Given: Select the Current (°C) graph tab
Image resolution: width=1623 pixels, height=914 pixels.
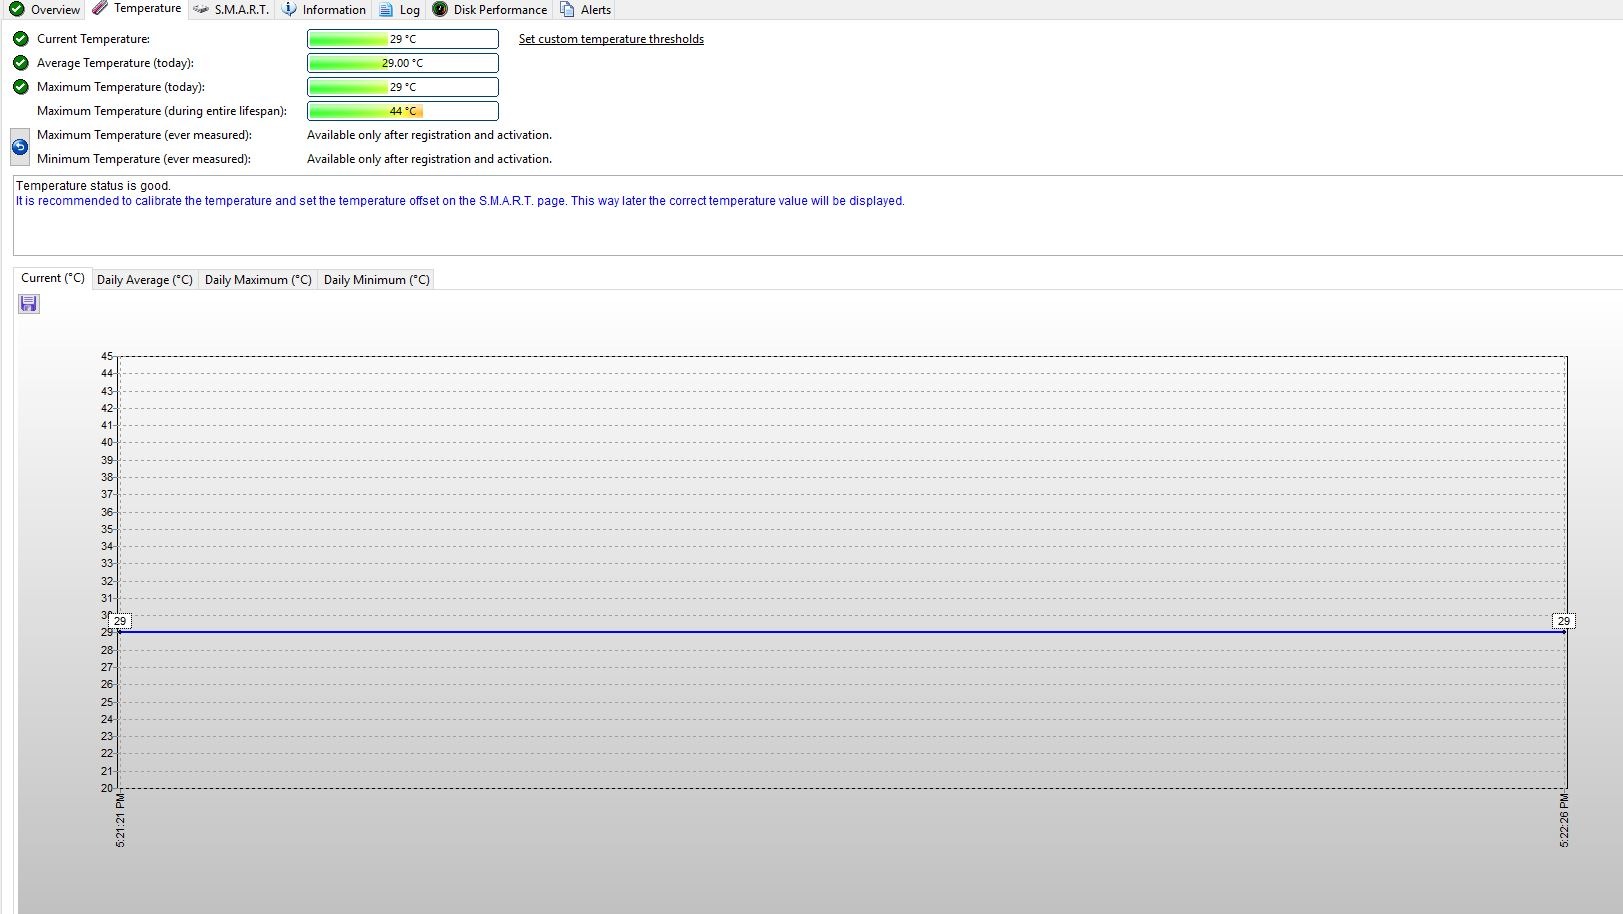Looking at the screenshot, I should click(53, 278).
